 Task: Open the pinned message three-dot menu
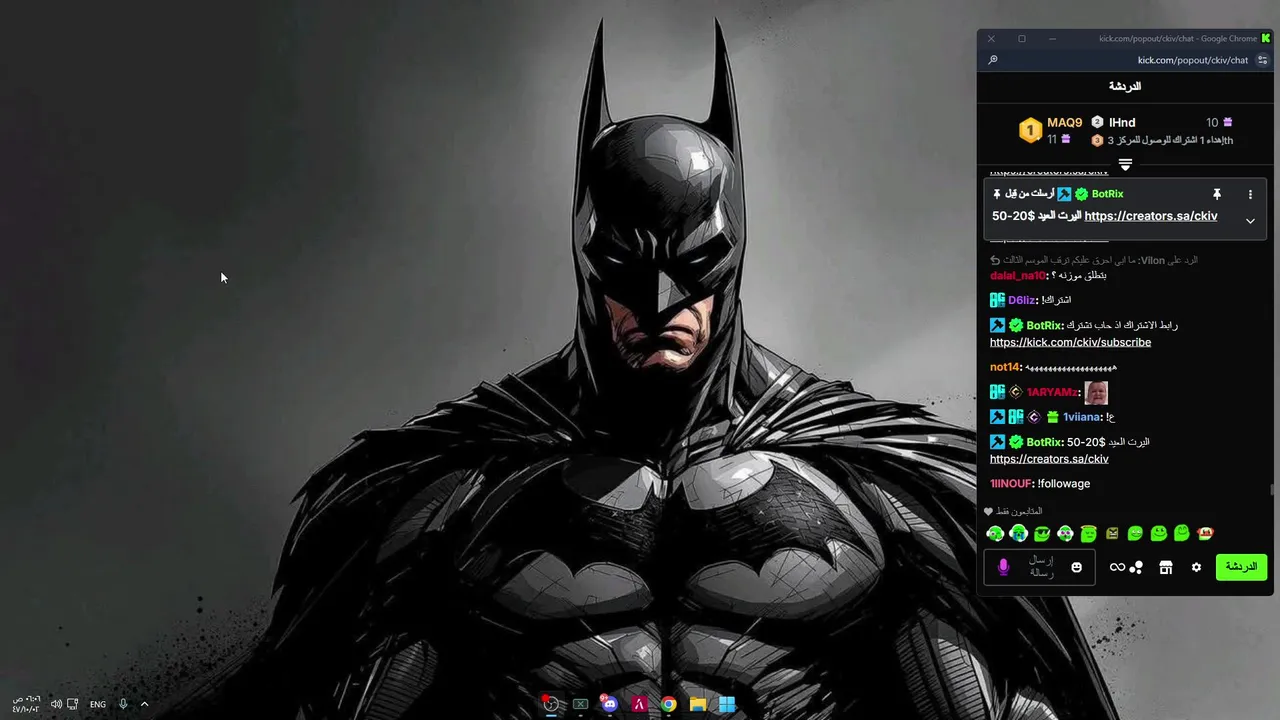(1250, 194)
